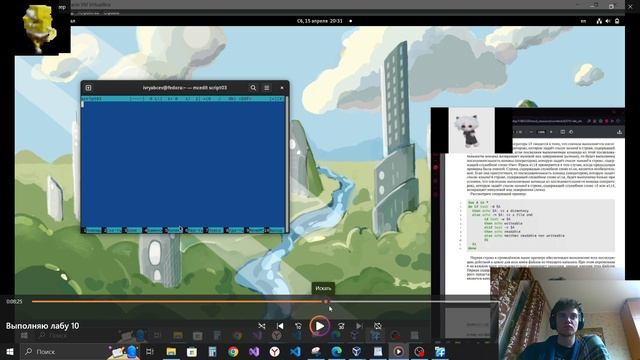Click the mcedit function key 10 button
Screen dimensions: 640x360
pos(274,230)
